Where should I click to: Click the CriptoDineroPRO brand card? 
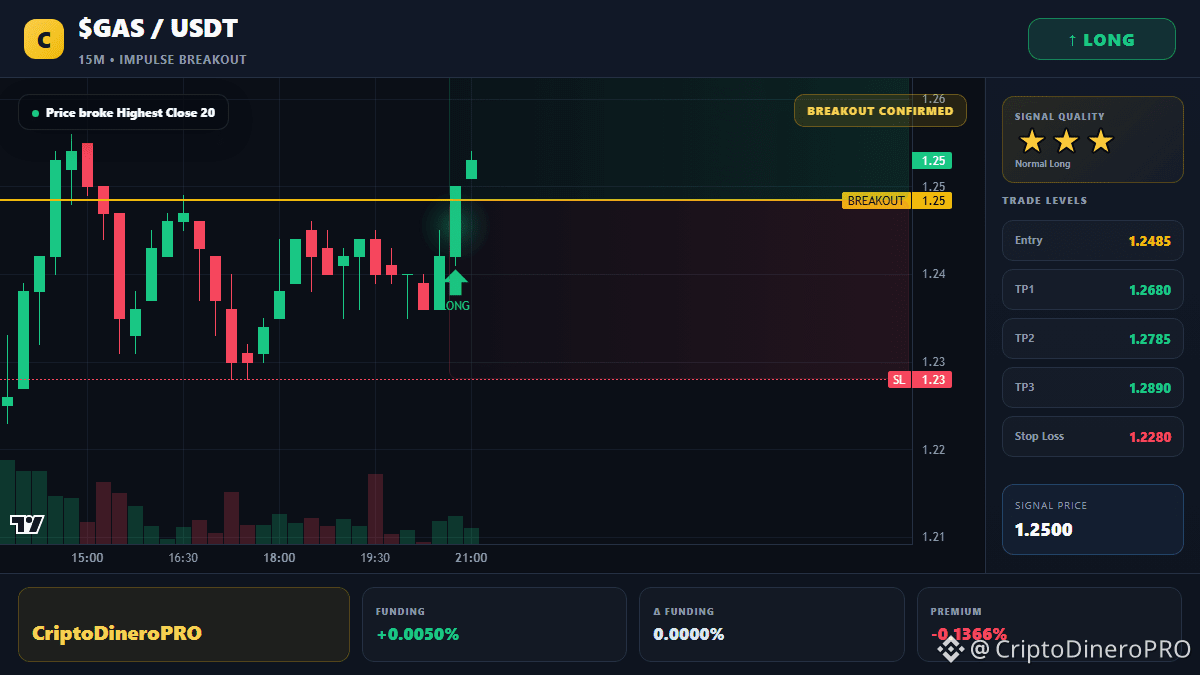(184, 624)
